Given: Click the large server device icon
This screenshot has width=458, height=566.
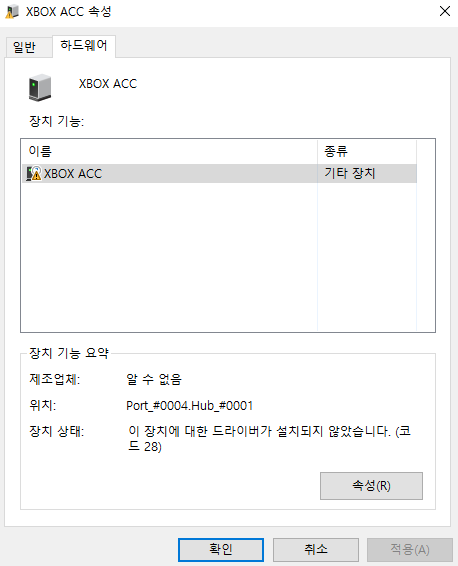Looking at the screenshot, I should [40, 87].
